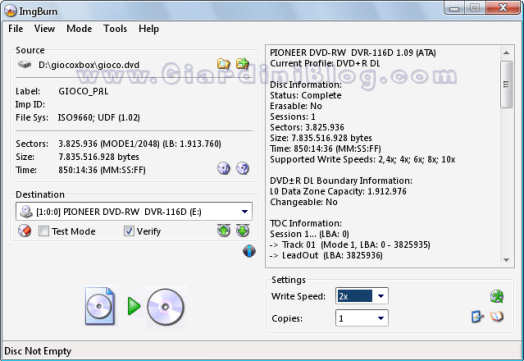Click the 'ISO9660; UDF (1.02)' file system text
The height and width of the screenshot is (361, 524).
coord(99,118)
